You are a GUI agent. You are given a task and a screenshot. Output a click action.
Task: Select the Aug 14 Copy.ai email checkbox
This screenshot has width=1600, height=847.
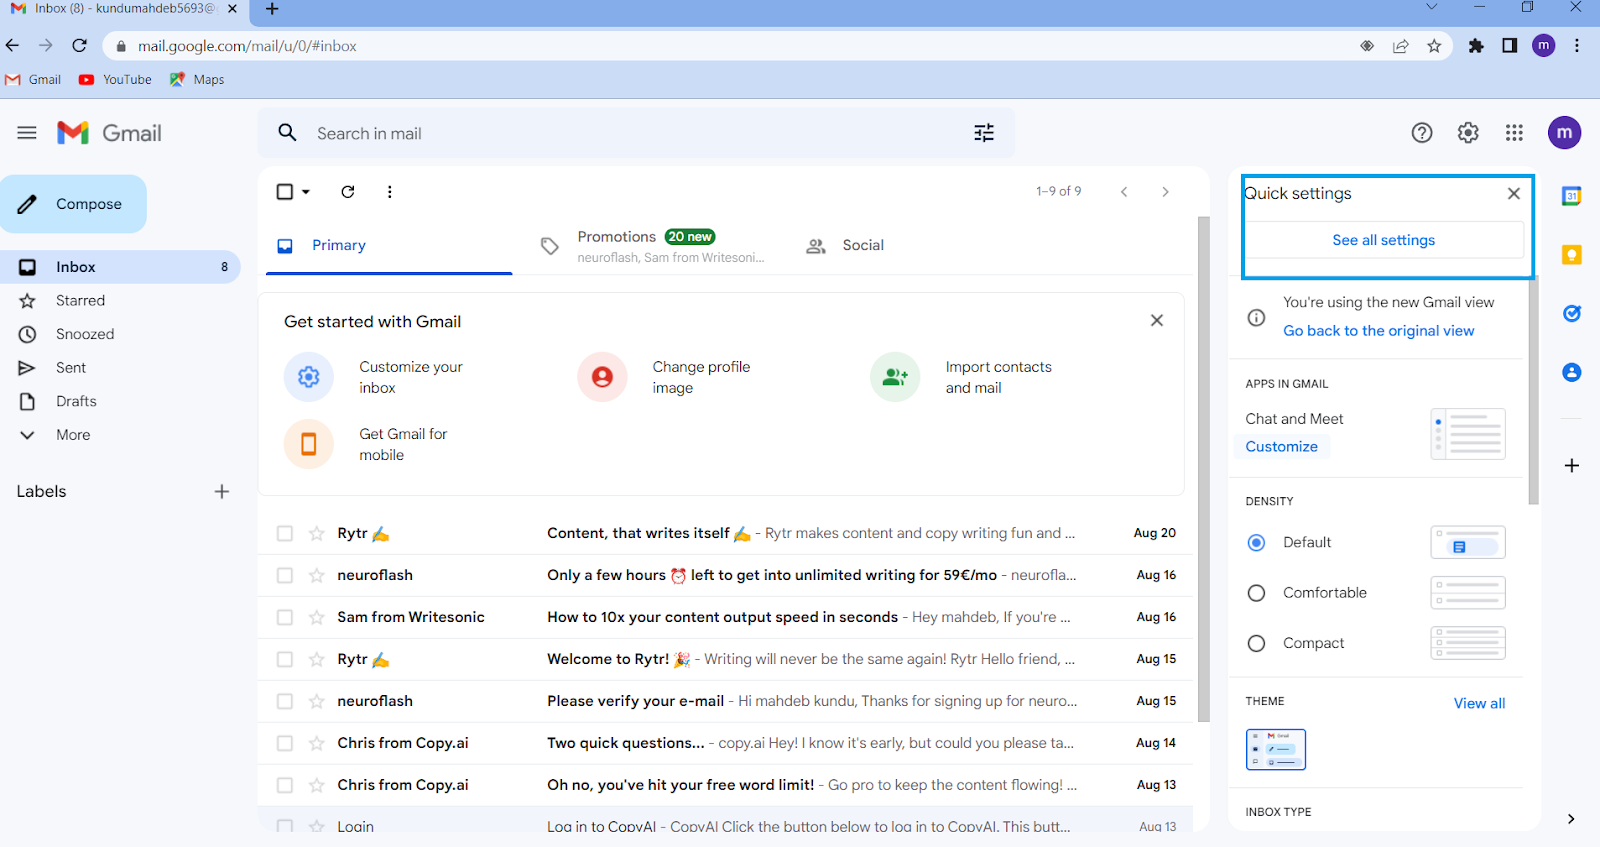pyautogui.click(x=285, y=744)
